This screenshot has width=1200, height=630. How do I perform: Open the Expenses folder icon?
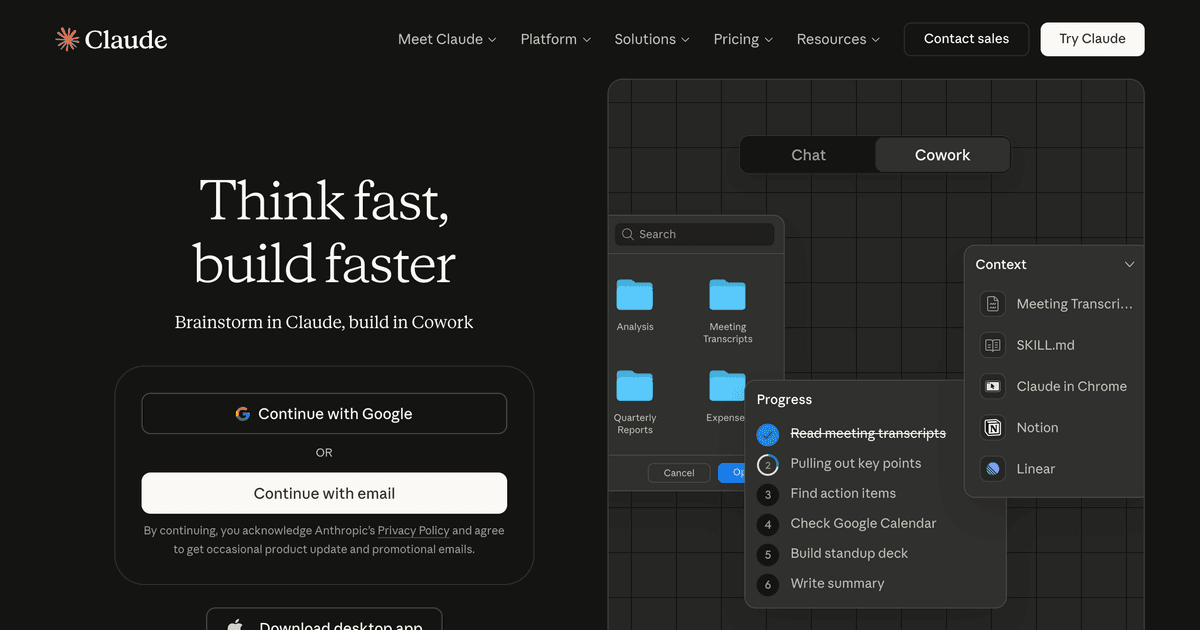tap(727, 386)
